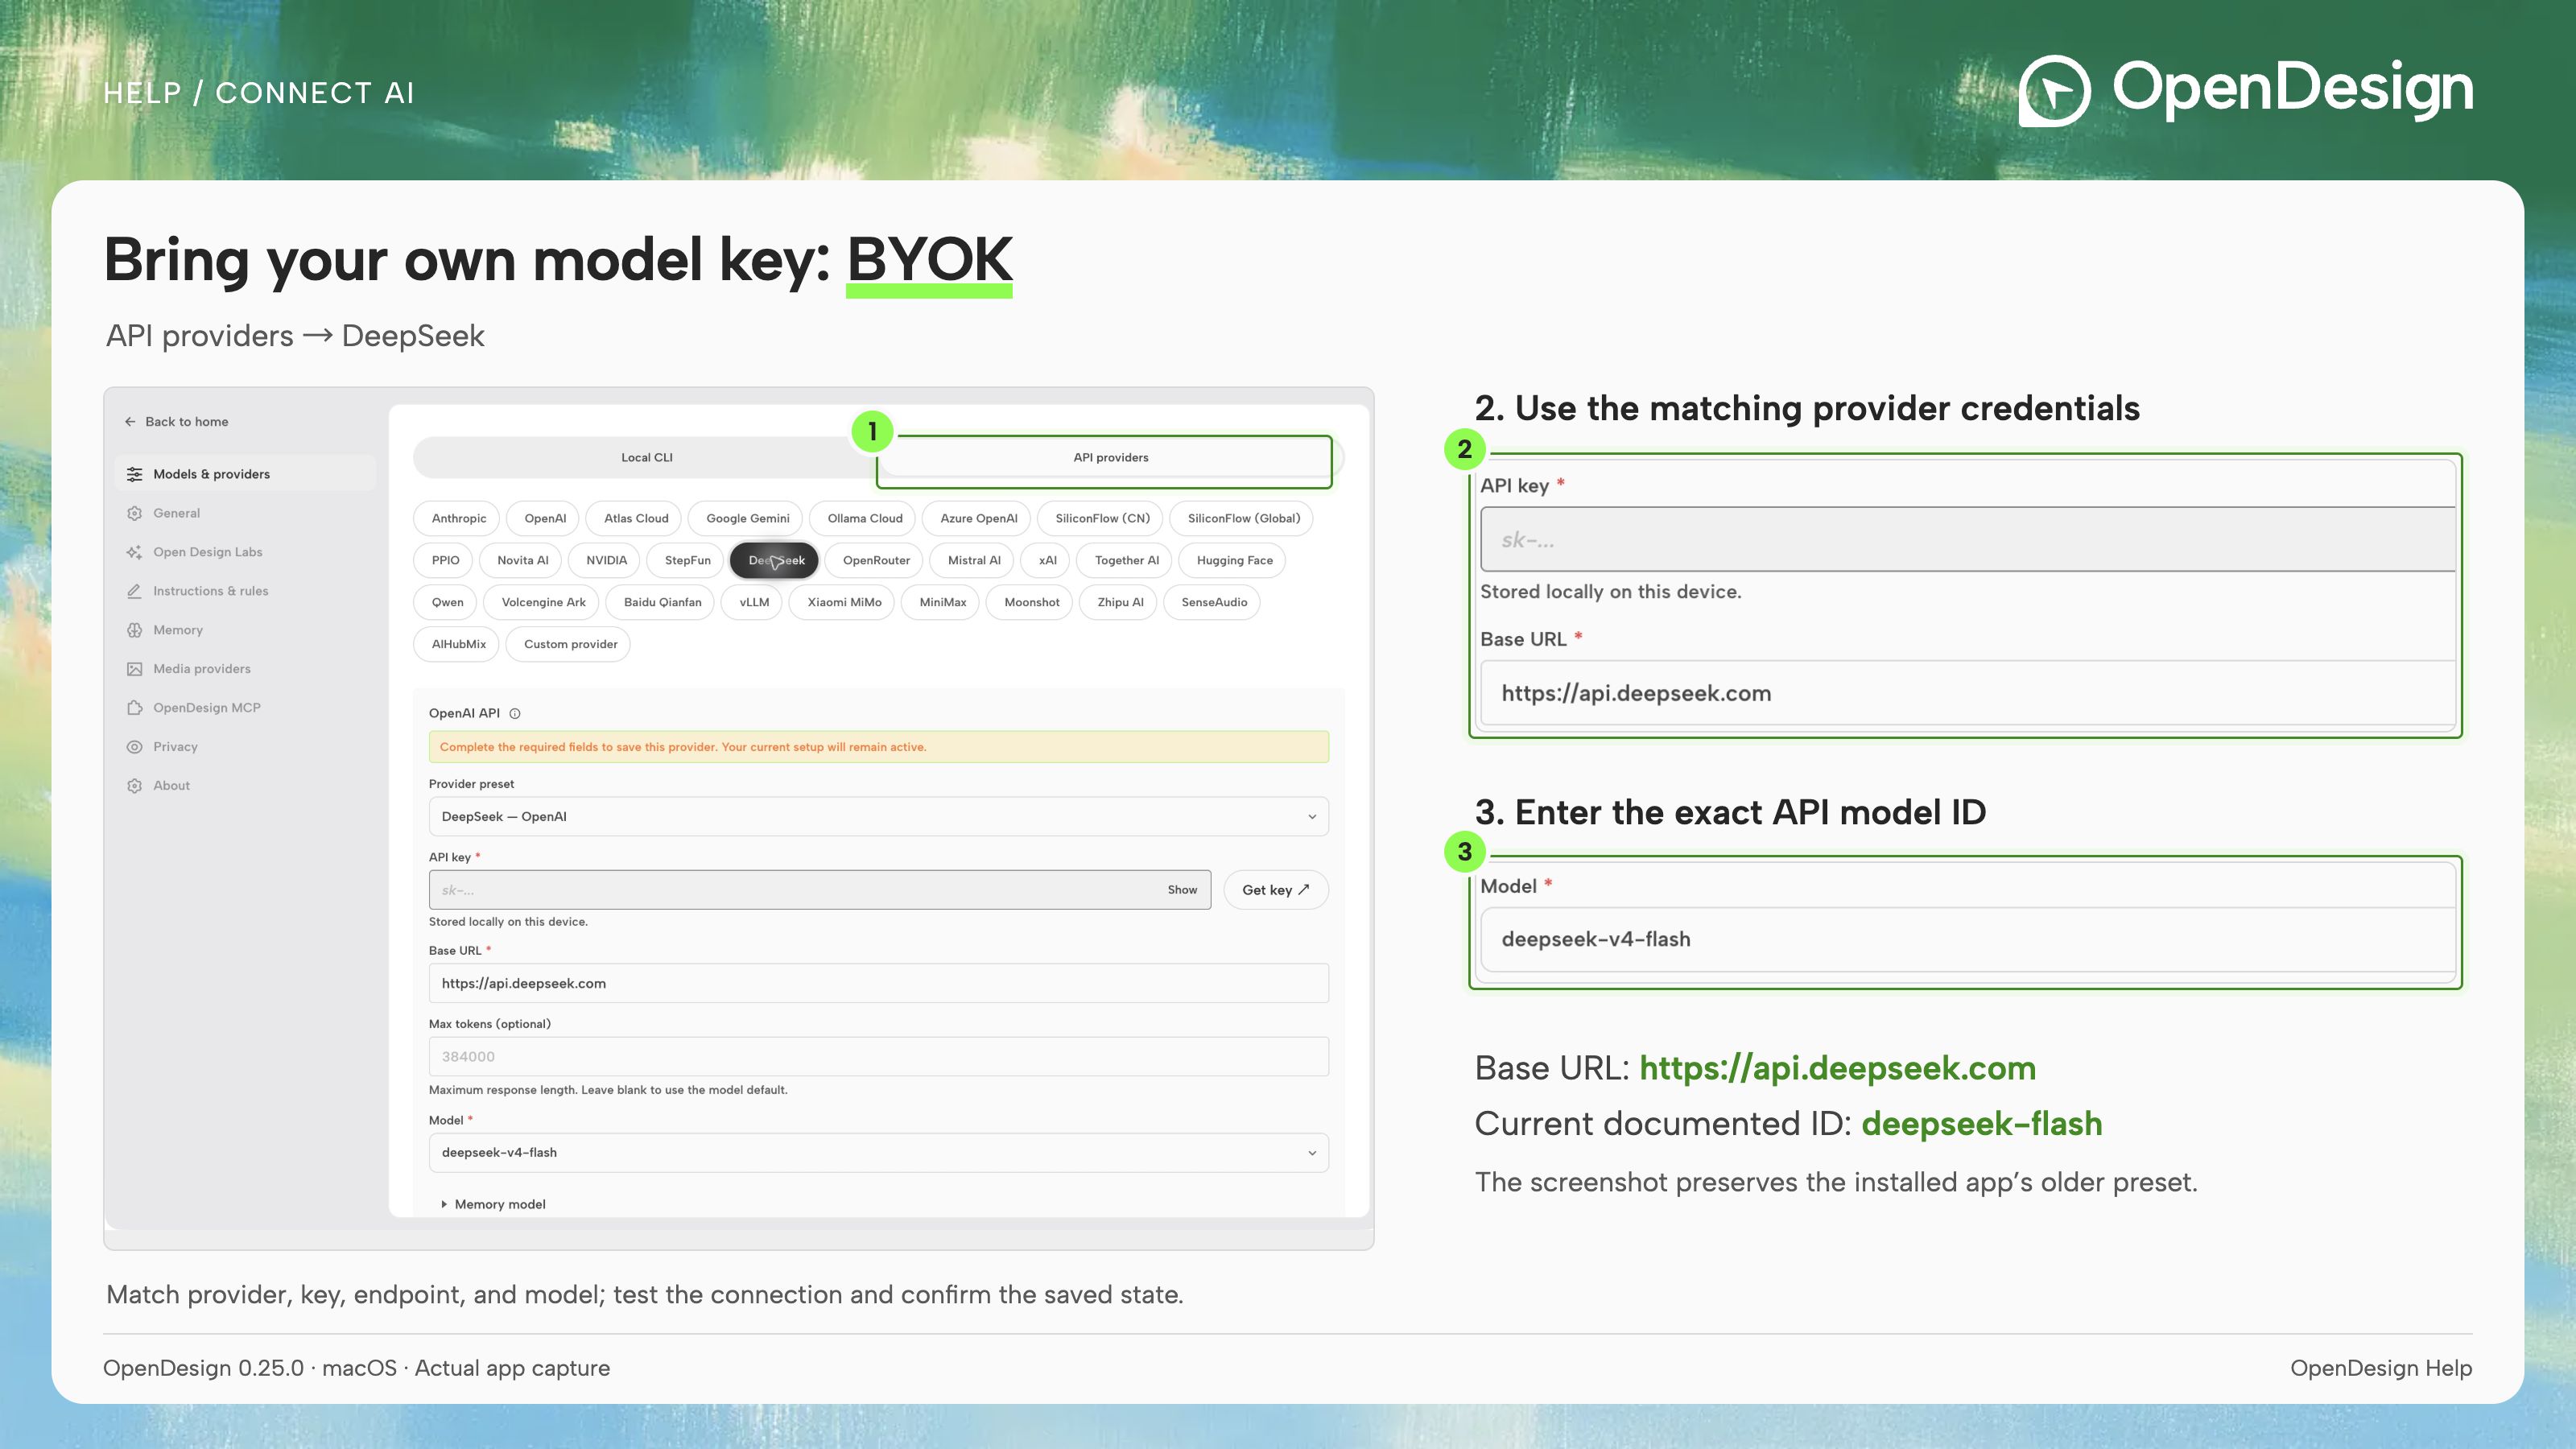Image resolution: width=2576 pixels, height=1449 pixels.
Task: Click the OpenDesign MCP puzzle icon
Action: pyautogui.click(x=134, y=708)
